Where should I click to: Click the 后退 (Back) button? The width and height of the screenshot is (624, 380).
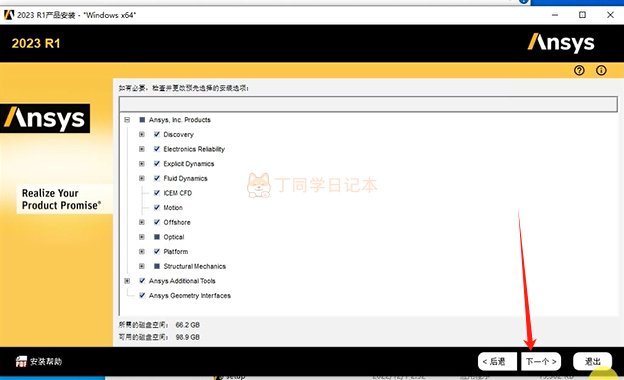tap(497, 361)
